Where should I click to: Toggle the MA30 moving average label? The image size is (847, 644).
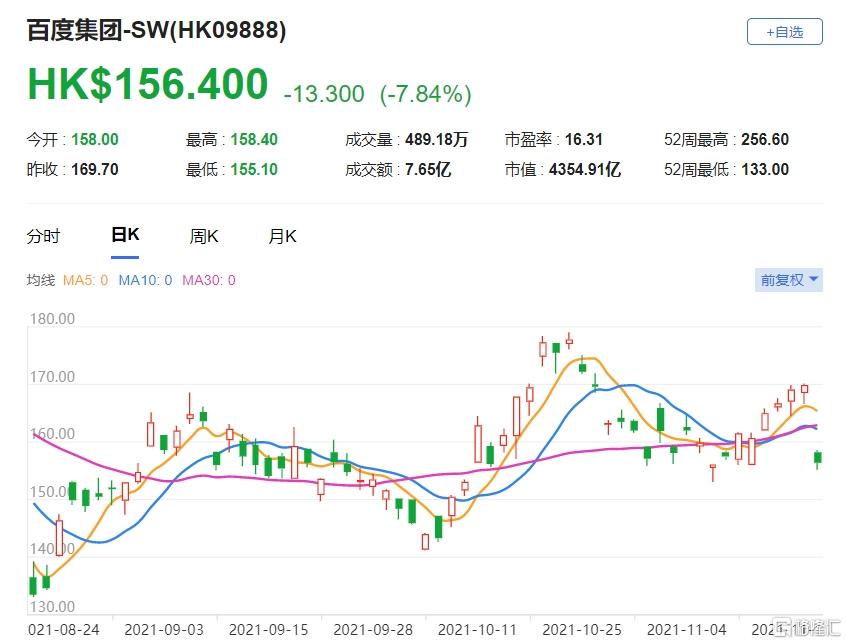point(208,280)
